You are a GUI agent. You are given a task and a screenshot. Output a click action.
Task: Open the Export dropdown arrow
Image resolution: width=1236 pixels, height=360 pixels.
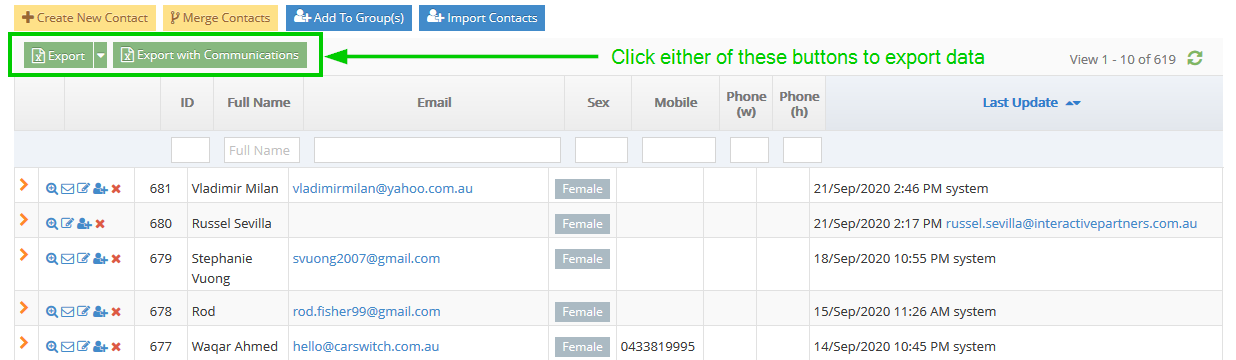(100, 56)
